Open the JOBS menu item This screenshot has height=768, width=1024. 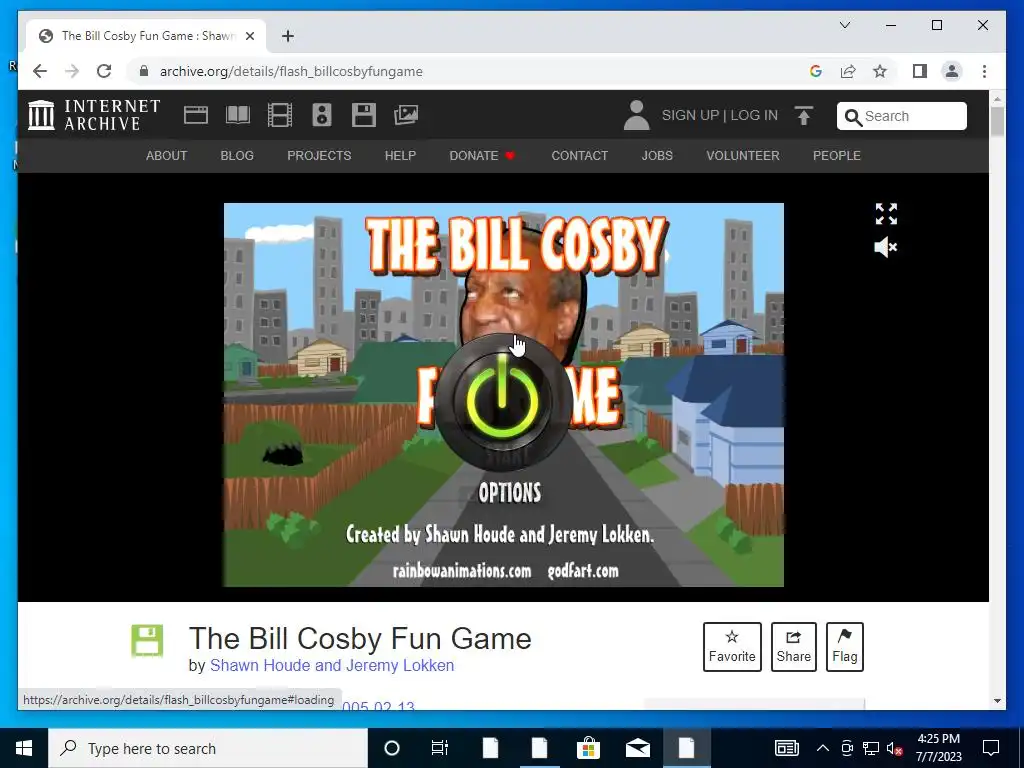pyautogui.click(x=657, y=155)
